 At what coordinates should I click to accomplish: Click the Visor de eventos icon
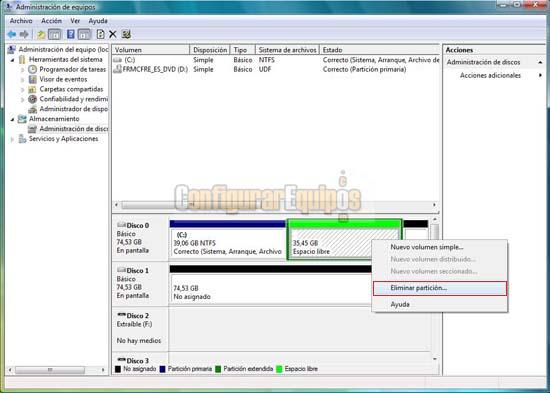tap(33, 79)
